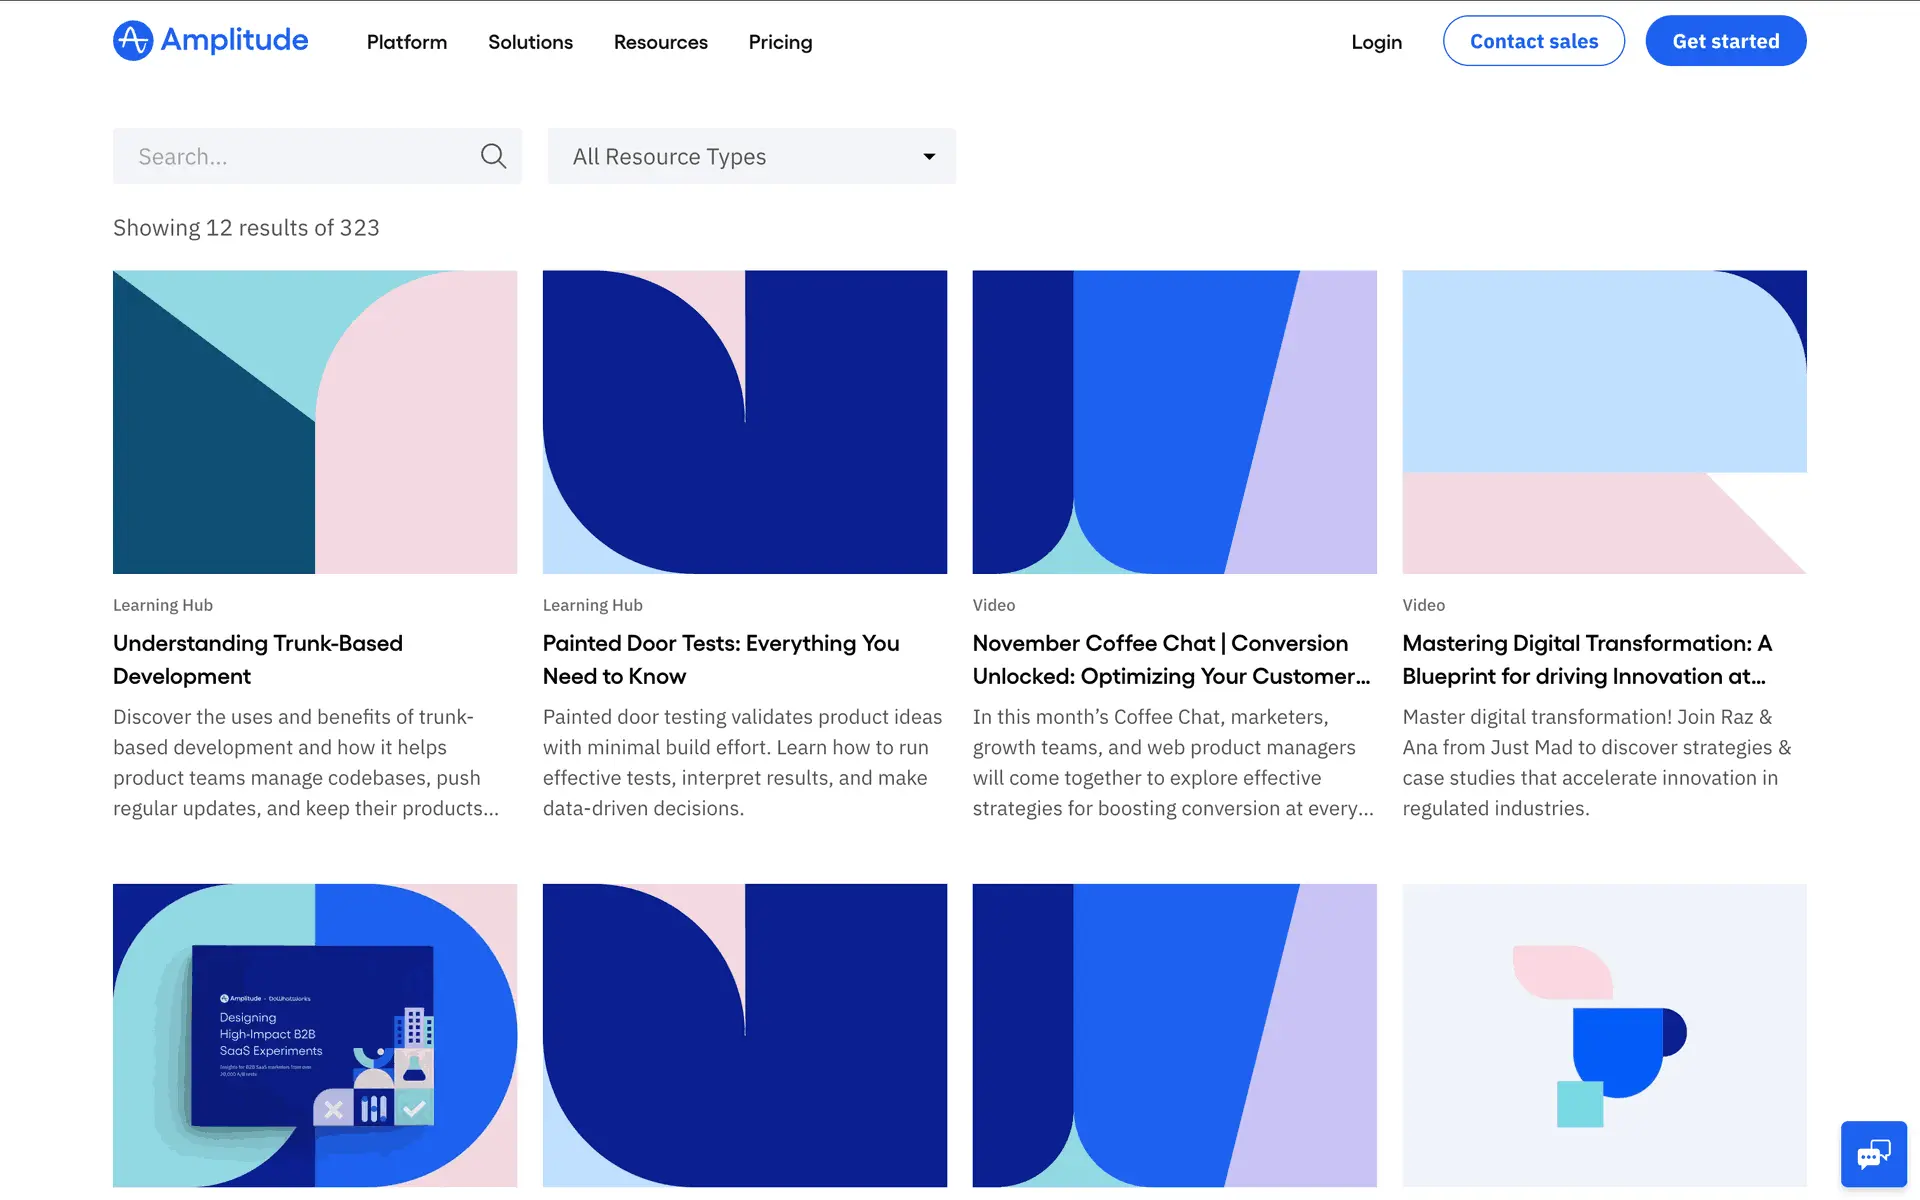This screenshot has height=1200, width=1920.
Task: Click the Designing High-Impact B2B SaaS Experiments thumbnail
Action: (x=315, y=1035)
